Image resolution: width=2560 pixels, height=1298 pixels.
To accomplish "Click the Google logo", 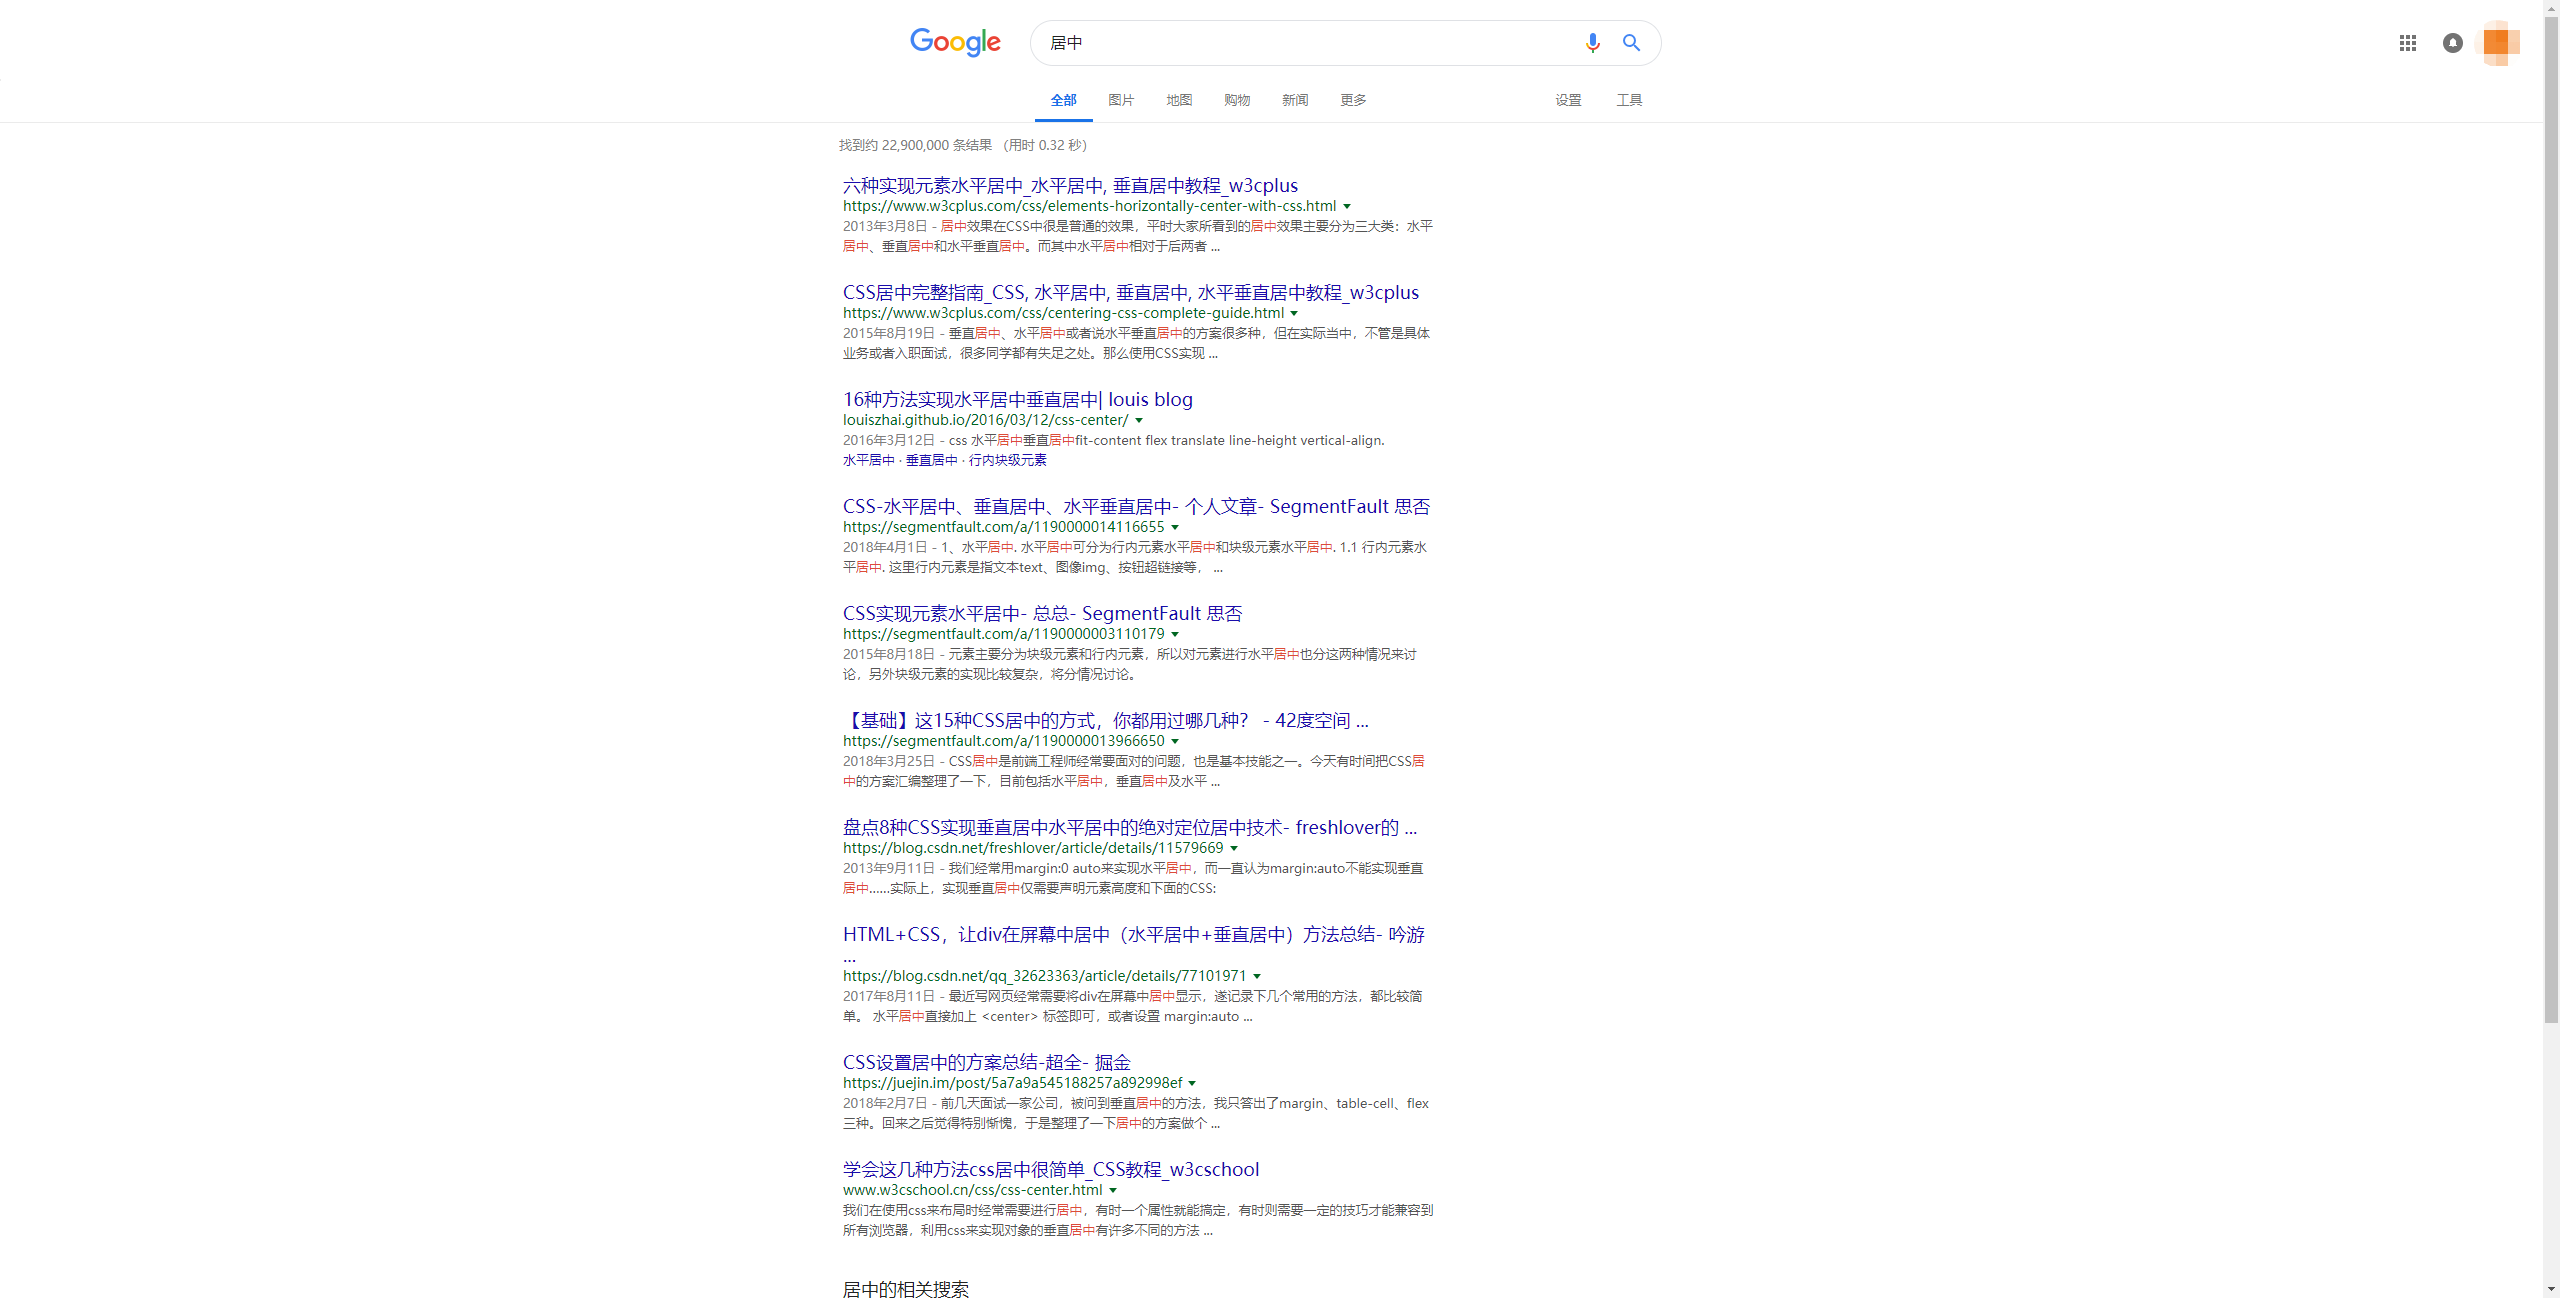I will [955, 42].
